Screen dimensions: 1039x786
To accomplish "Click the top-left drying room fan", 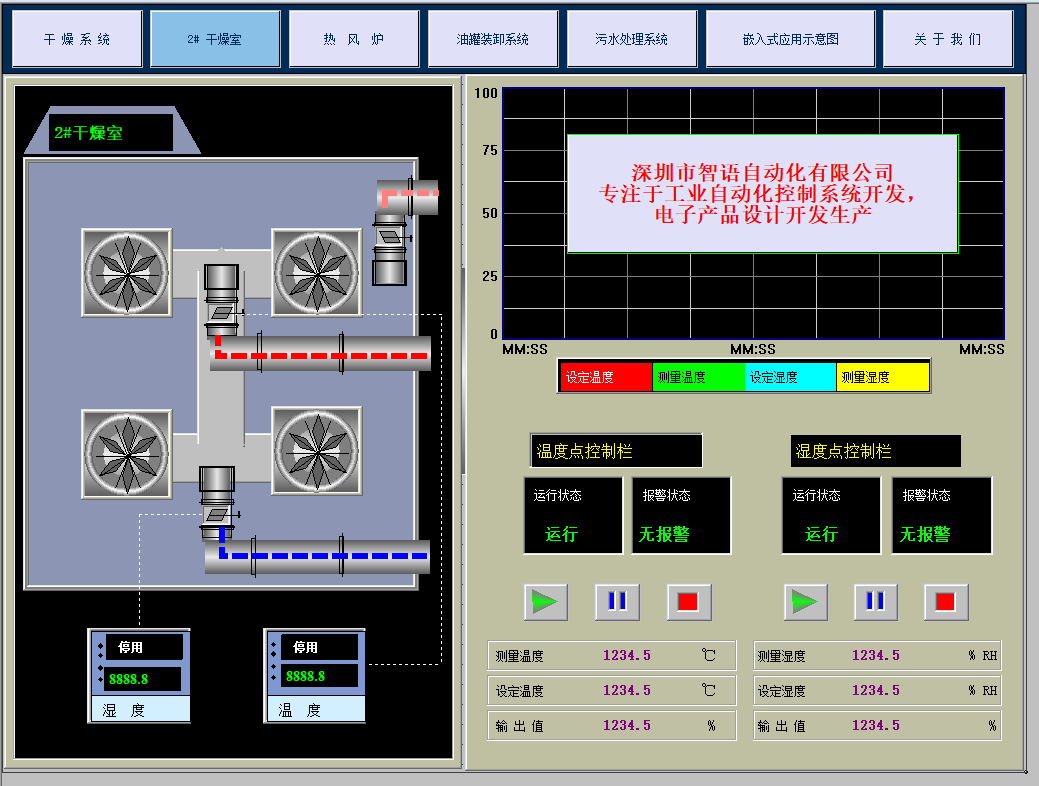I will (127, 272).
